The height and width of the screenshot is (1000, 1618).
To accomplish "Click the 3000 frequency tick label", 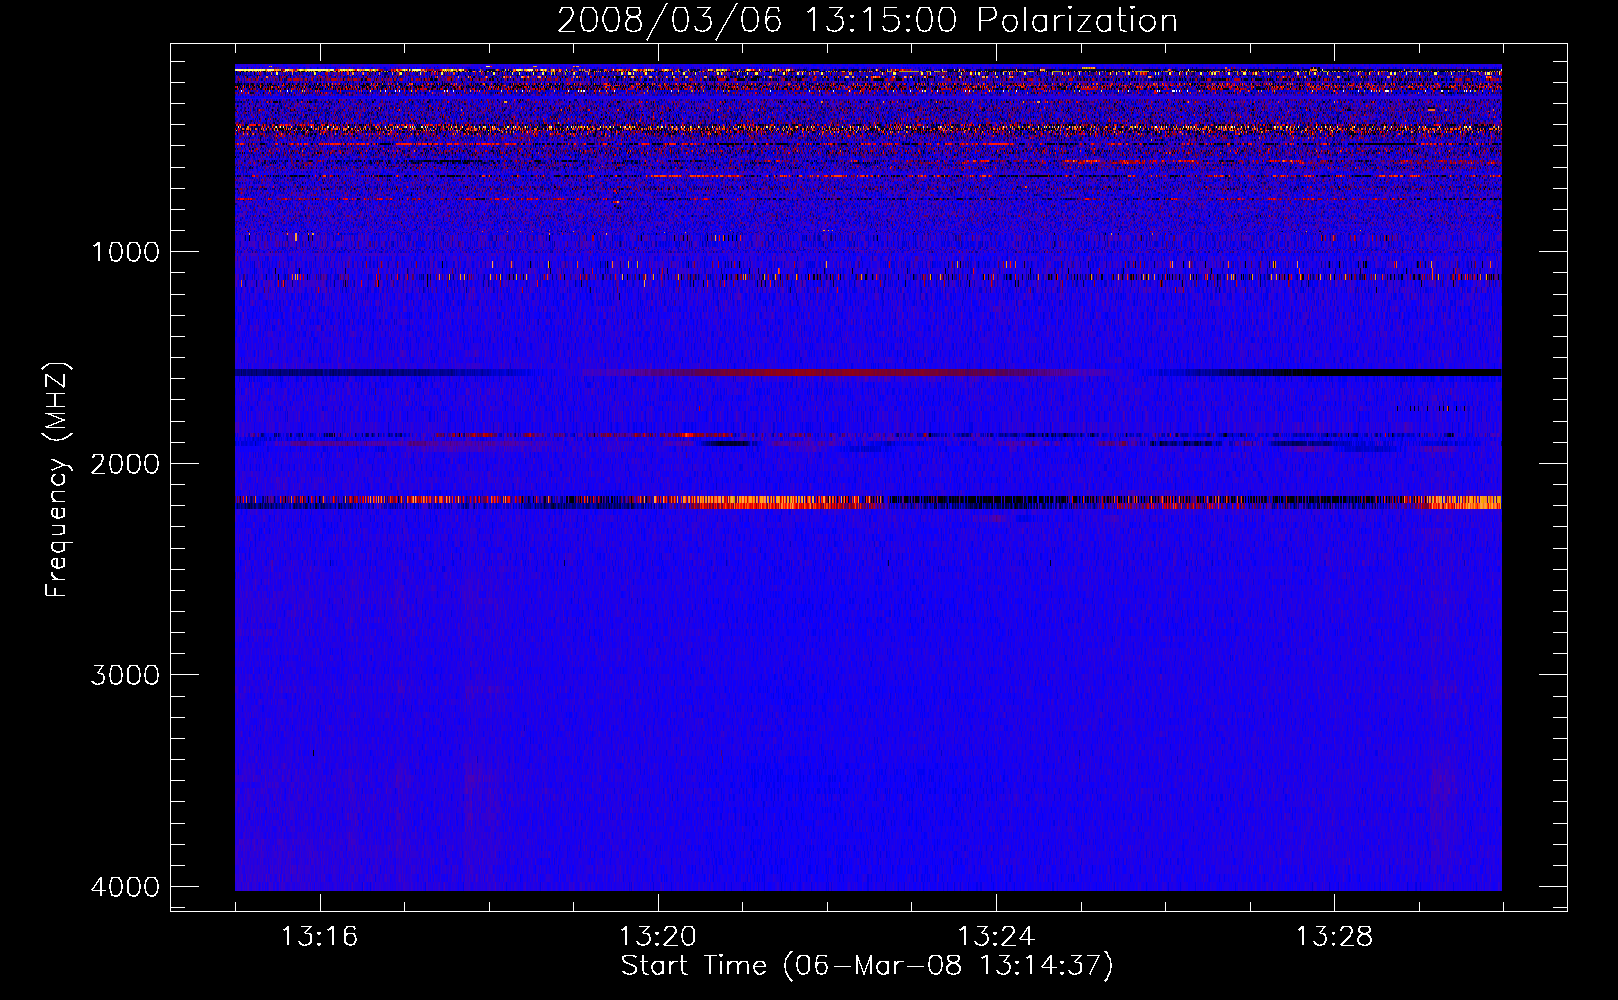I will click(125, 675).
